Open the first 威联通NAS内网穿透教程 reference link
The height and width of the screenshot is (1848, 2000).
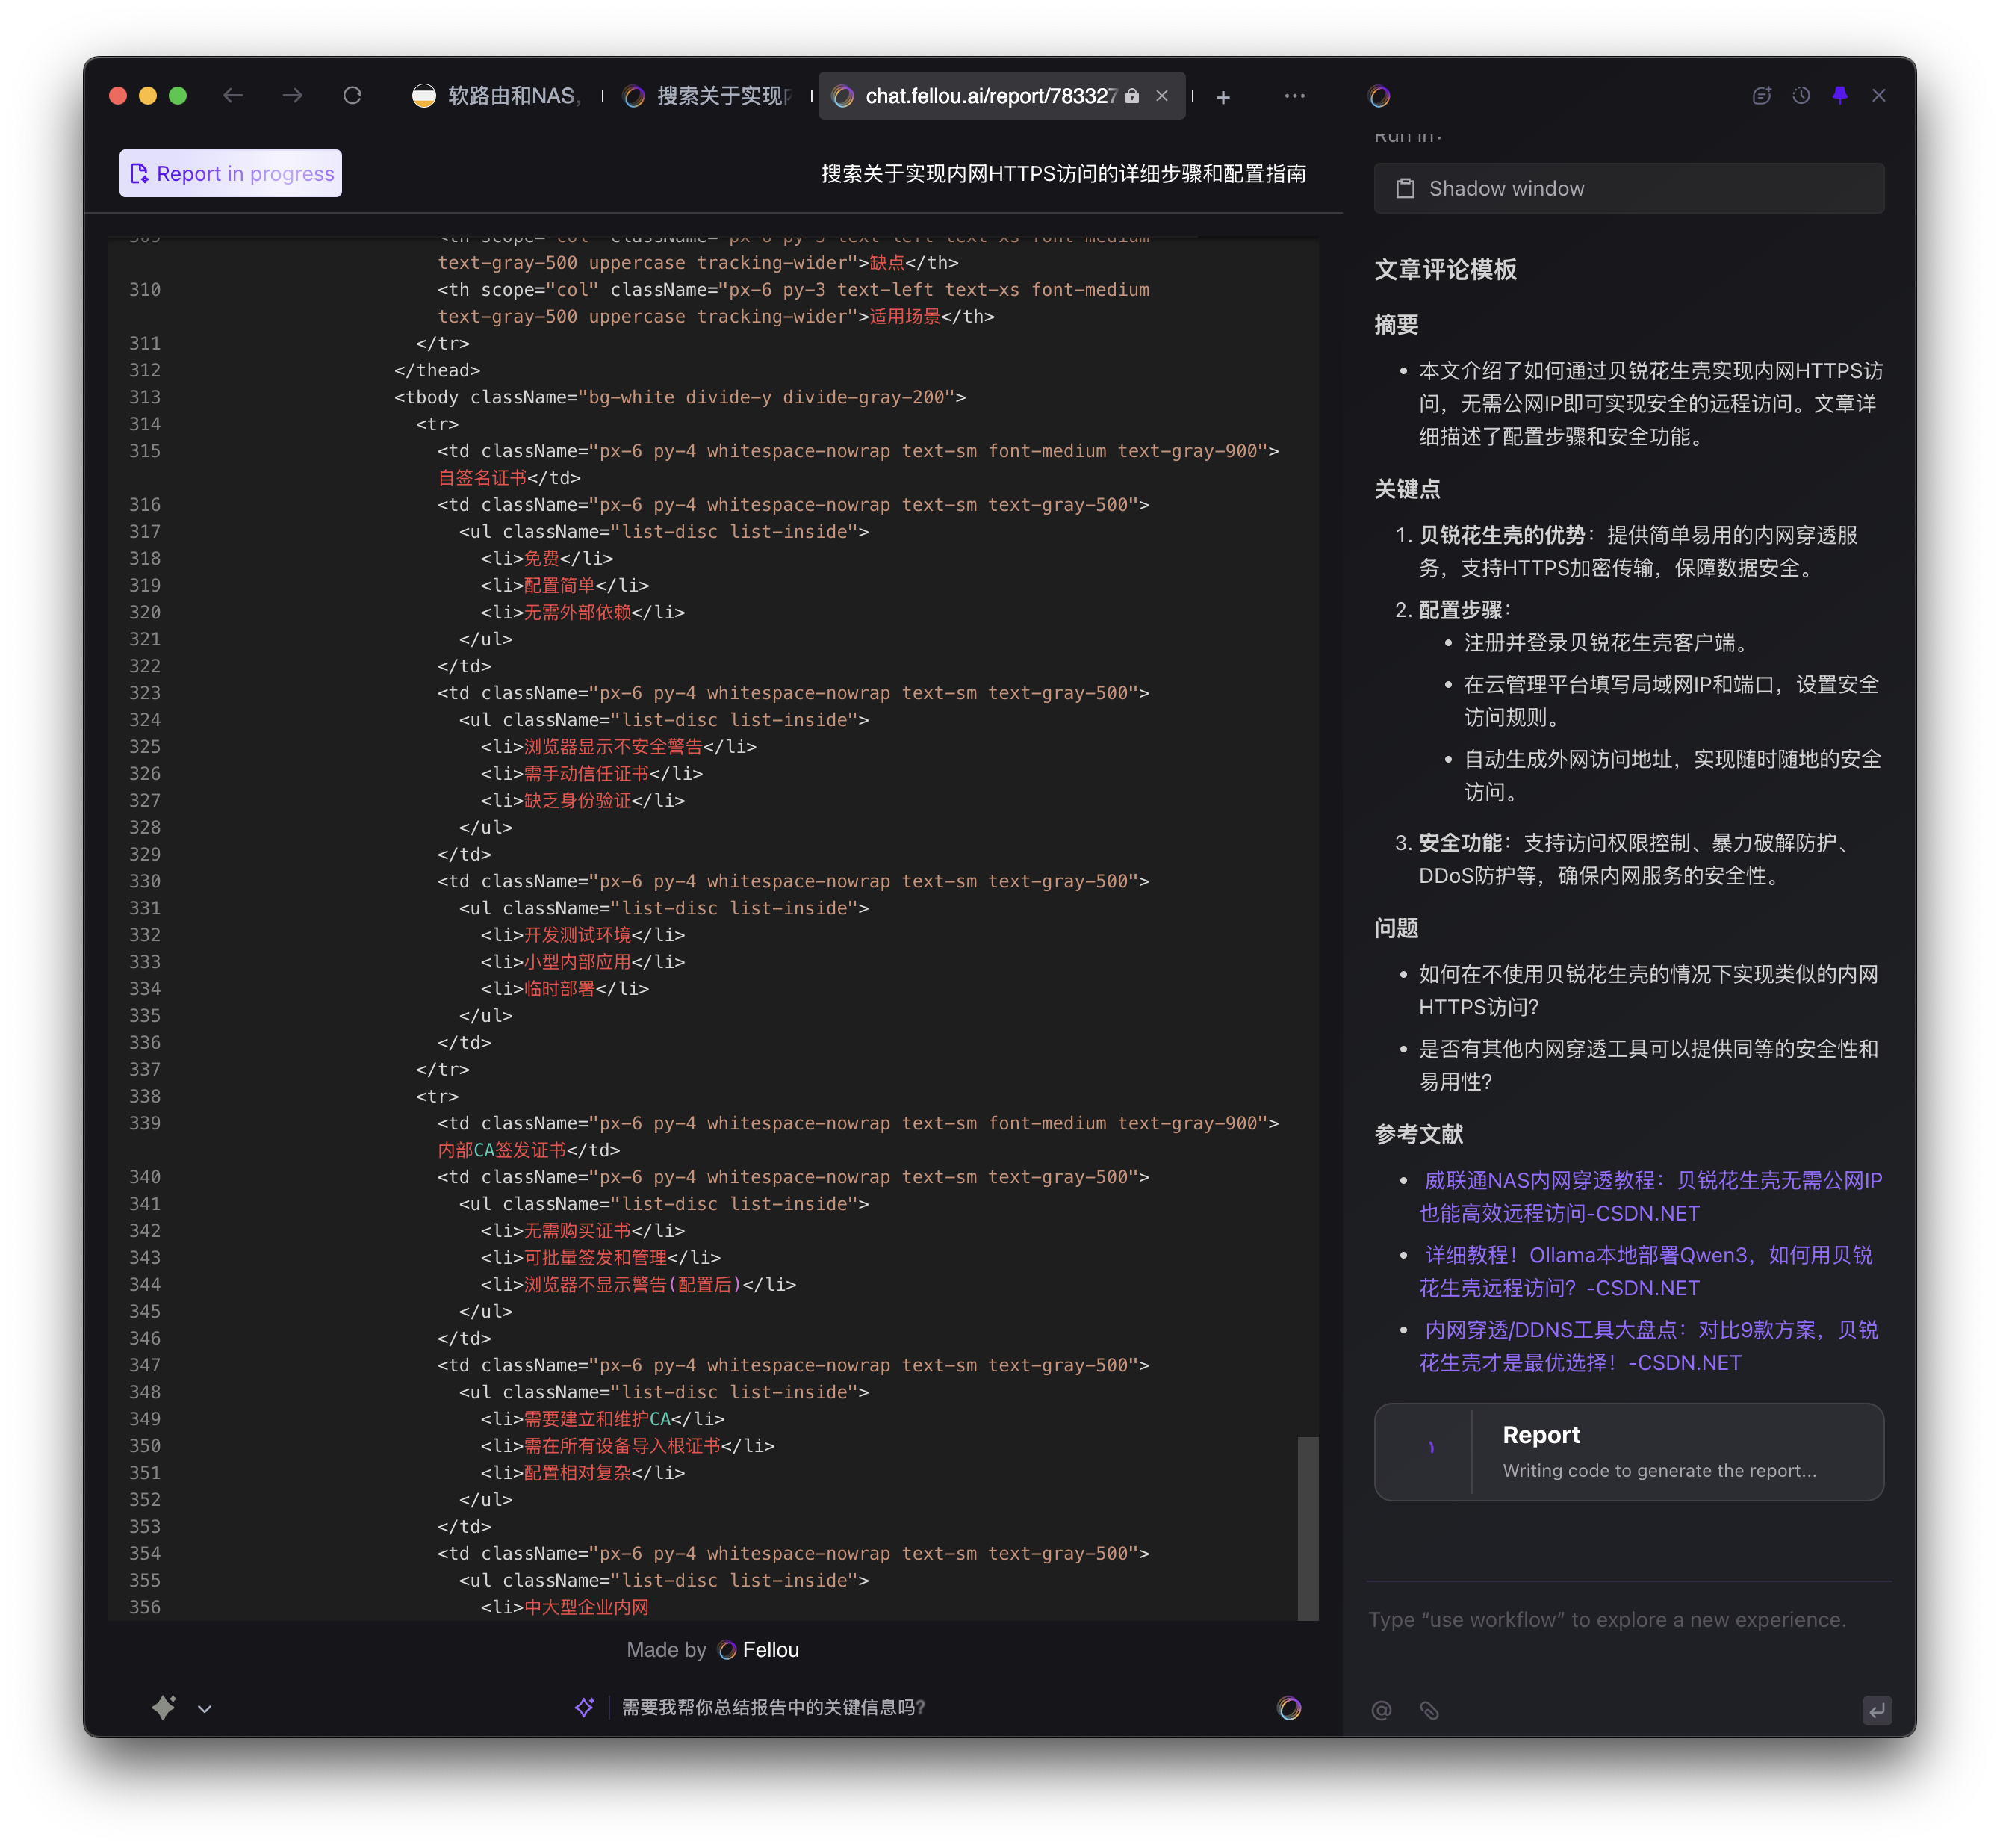pos(1651,1196)
